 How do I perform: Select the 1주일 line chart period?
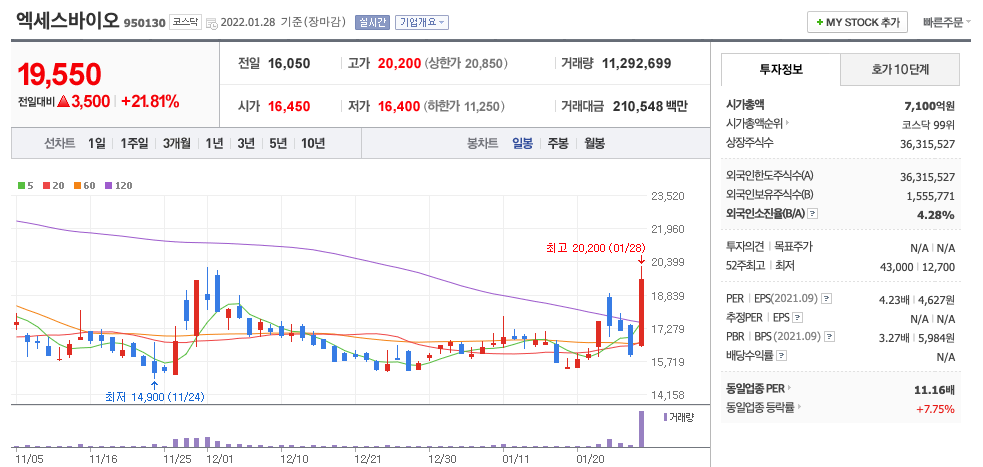pos(134,144)
